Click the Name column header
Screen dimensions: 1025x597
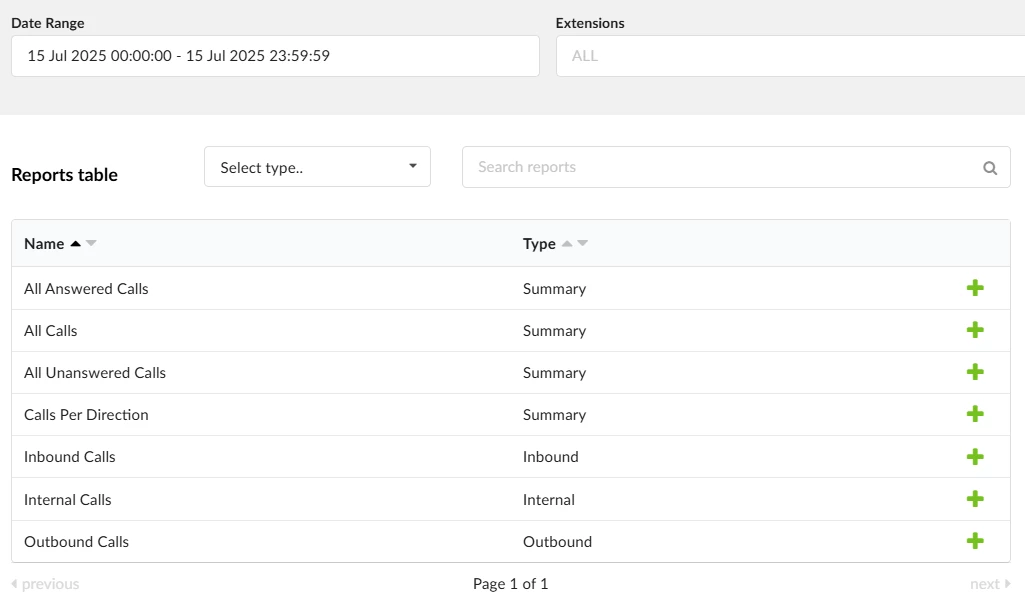[x=44, y=244]
